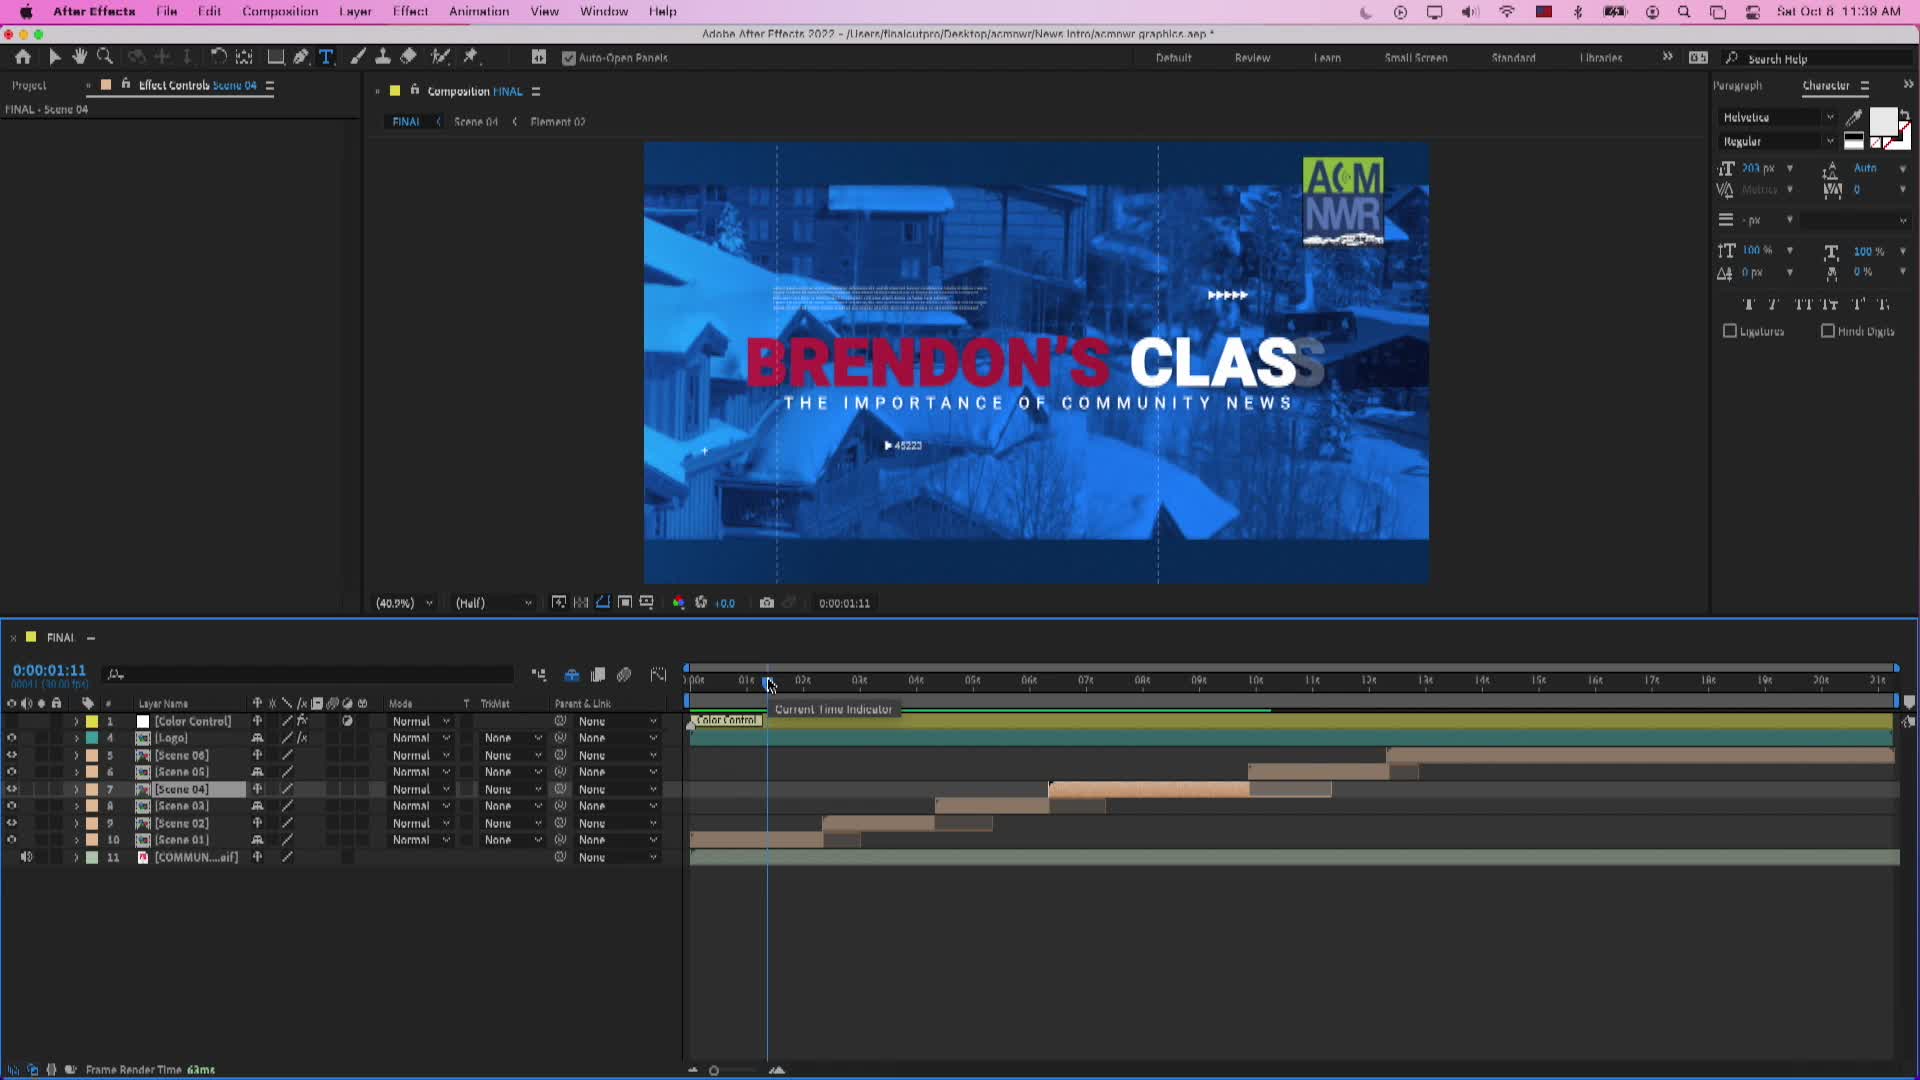The height and width of the screenshot is (1080, 1920).
Task: Select the Rectangle shape tool
Action: click(x=275, y=58)
